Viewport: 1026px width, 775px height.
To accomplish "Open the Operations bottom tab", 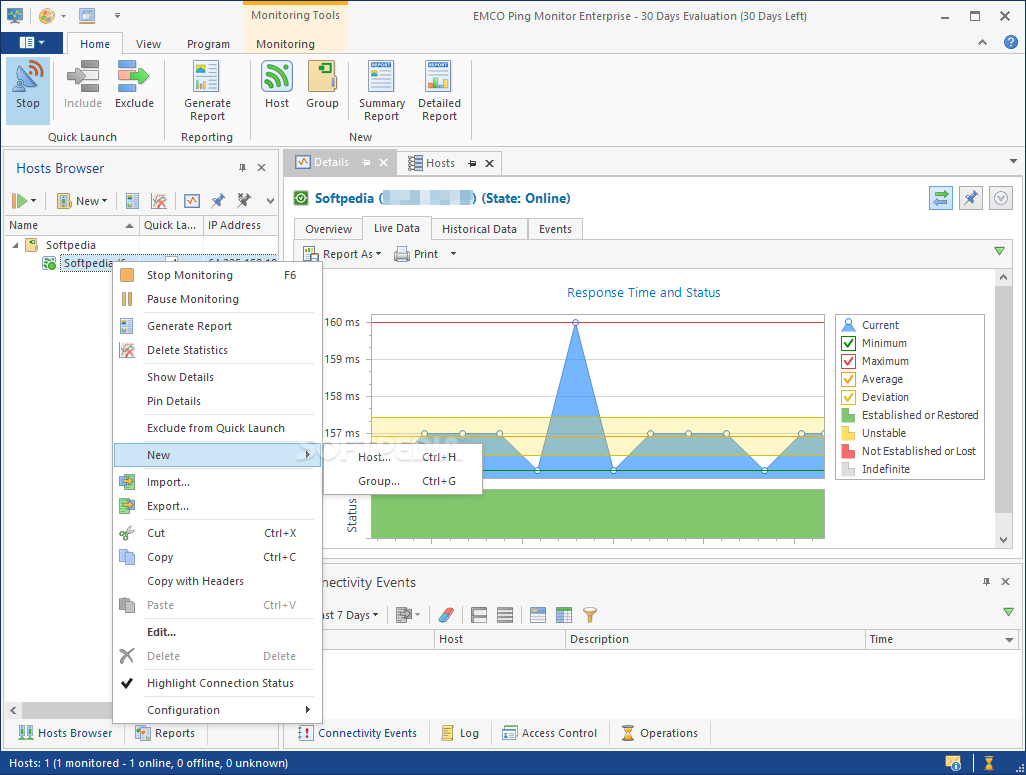I will click(660, 733).
